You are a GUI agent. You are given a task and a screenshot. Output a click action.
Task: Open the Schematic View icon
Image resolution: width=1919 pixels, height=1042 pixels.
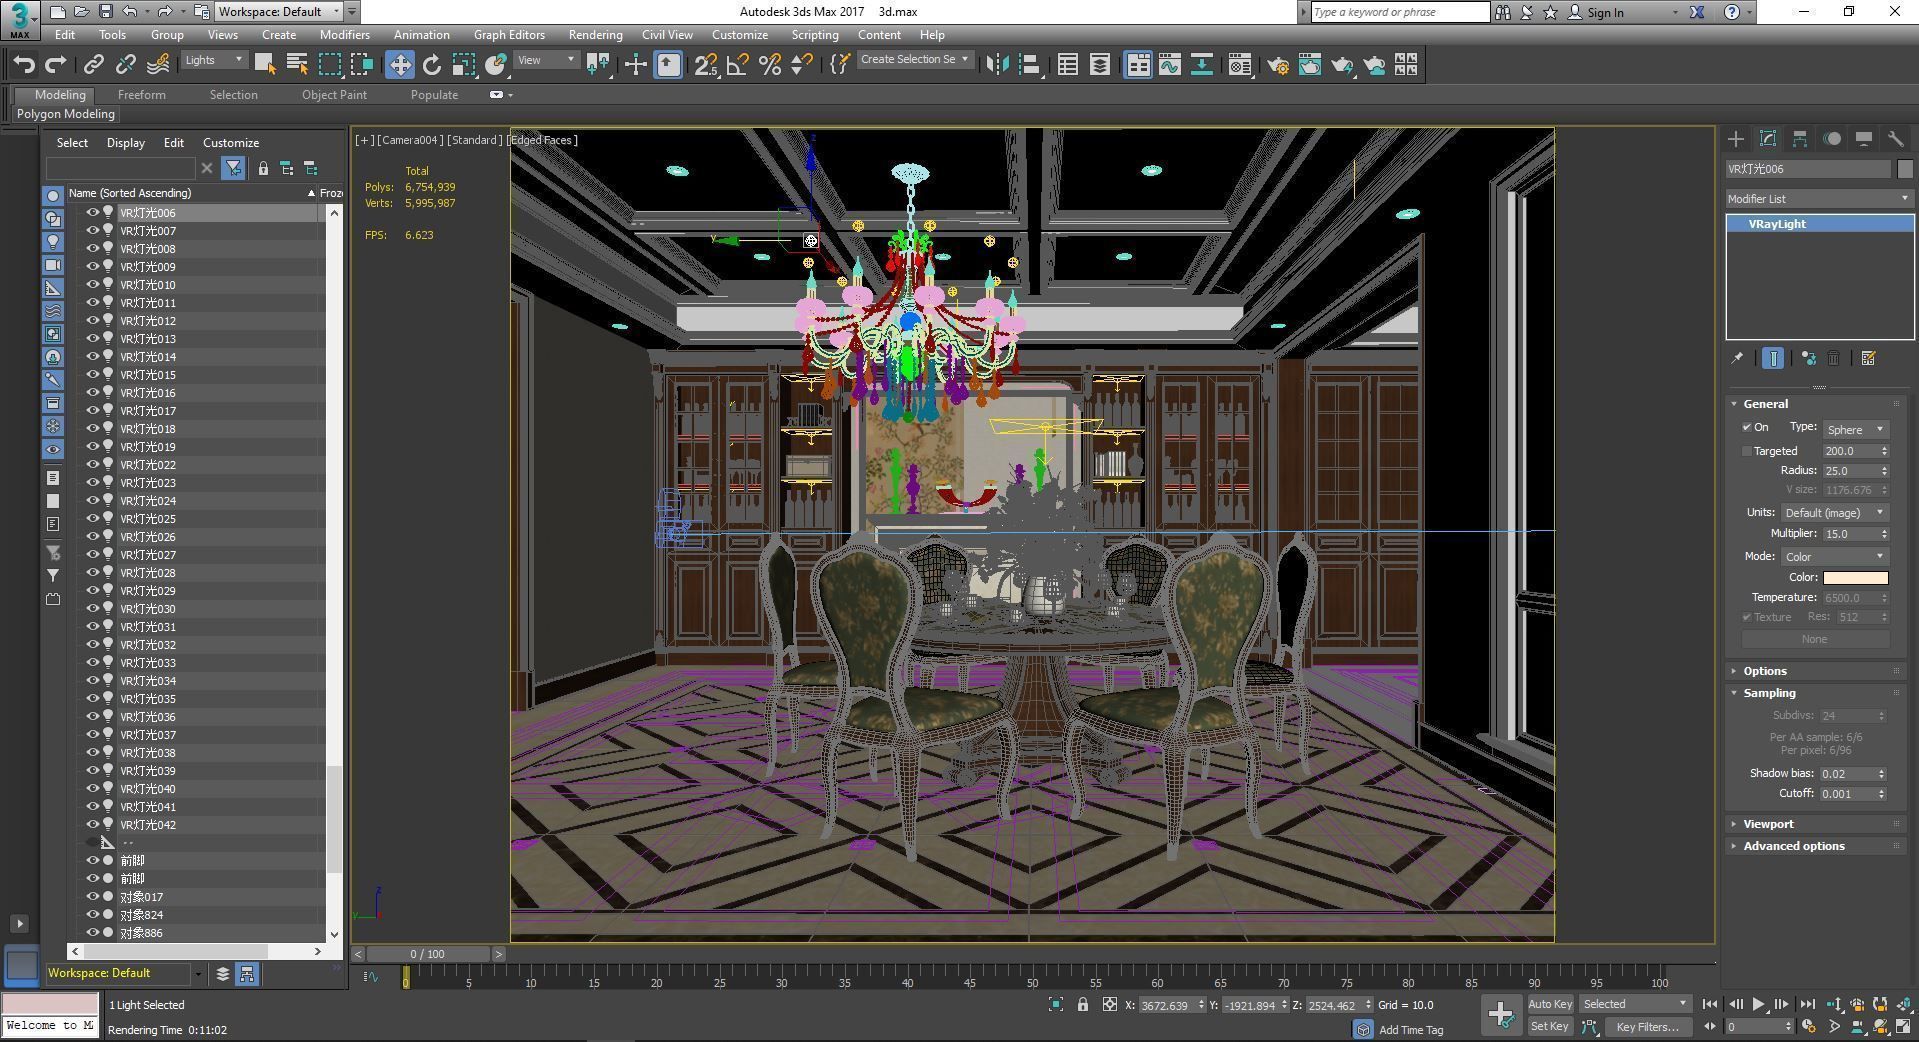tap(1201, 65)
